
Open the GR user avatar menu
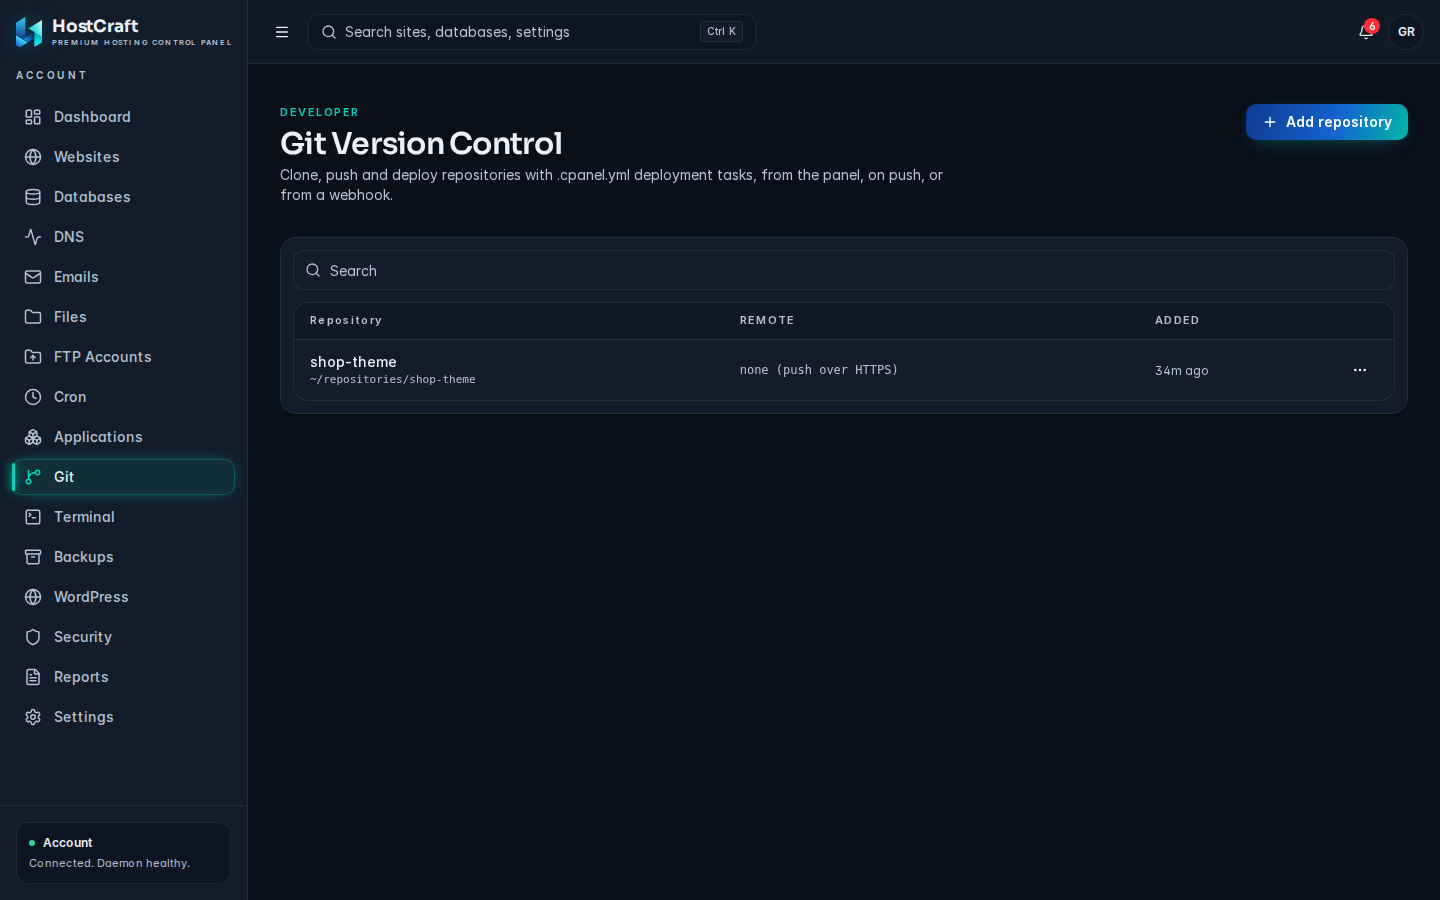coord(1406,32)
